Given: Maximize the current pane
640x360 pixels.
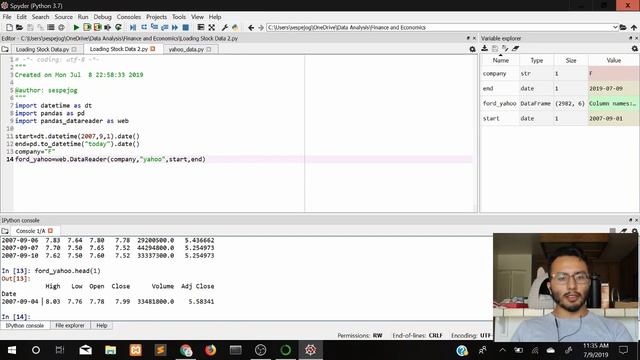Looking at the screenshot, I should click(x=201, y=27).
